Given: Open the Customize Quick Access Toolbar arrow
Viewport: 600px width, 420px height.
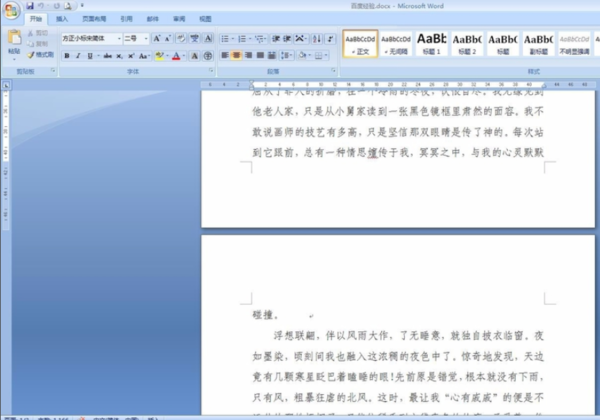Looking at the screenshot, I should pos(82,6).
